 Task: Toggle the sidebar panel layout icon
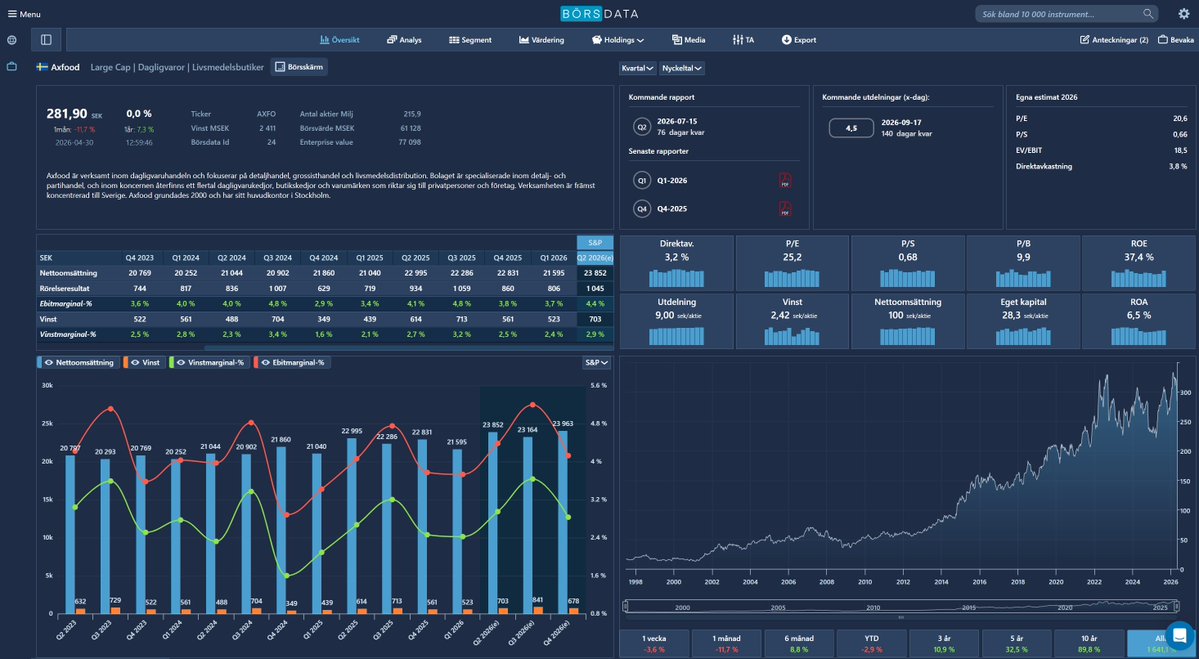click(x=46, y=40)
